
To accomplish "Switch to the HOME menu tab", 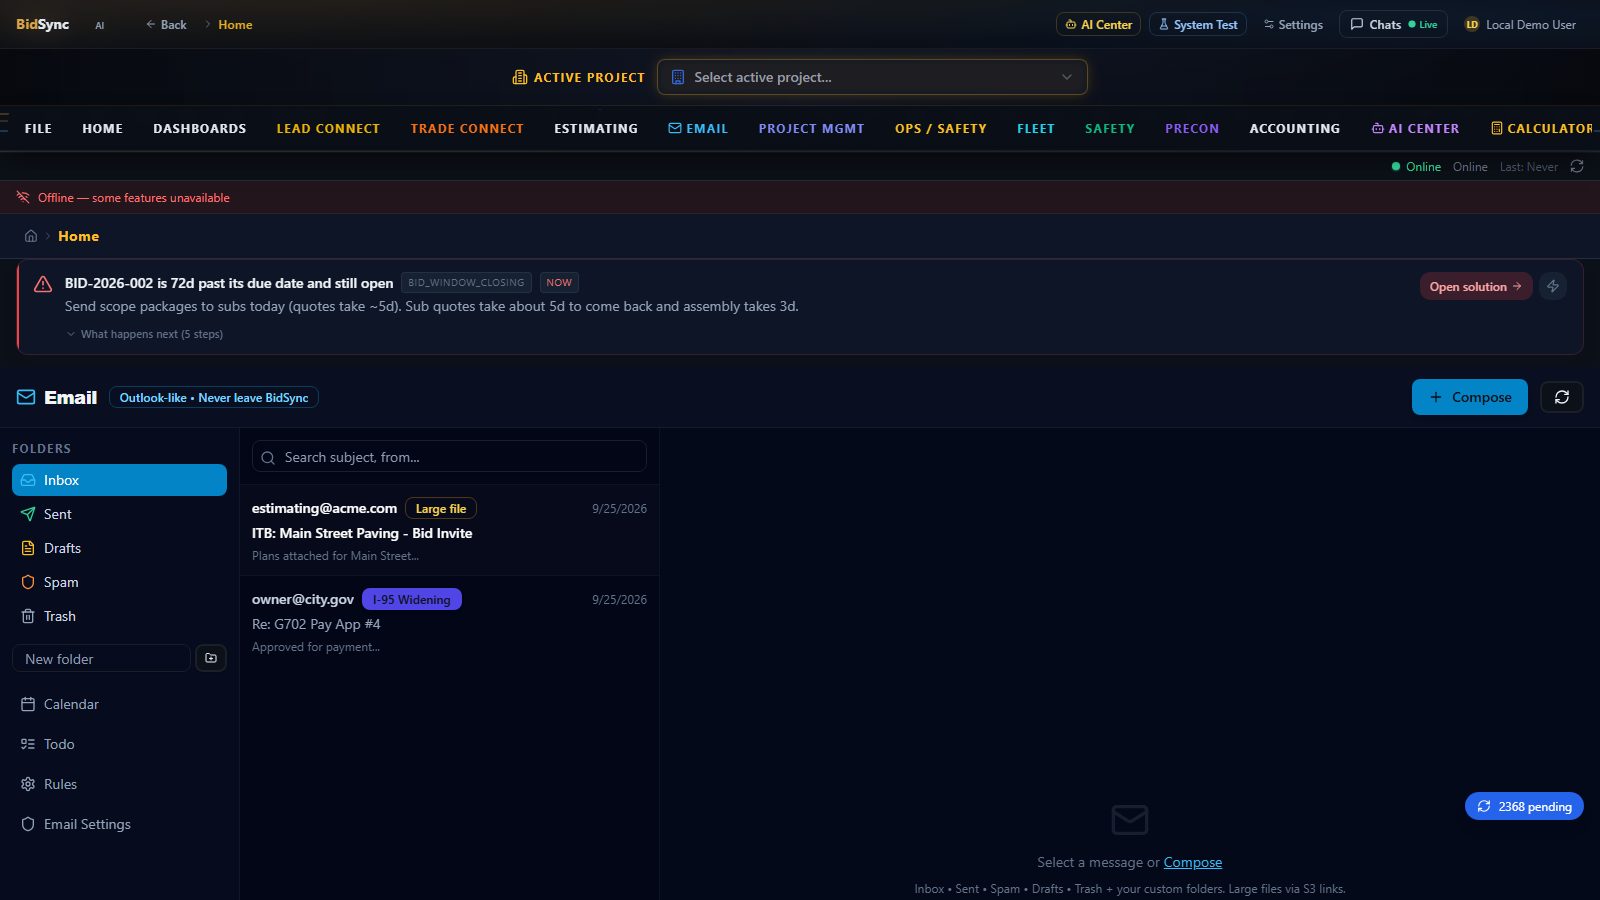I will point(102,128).
